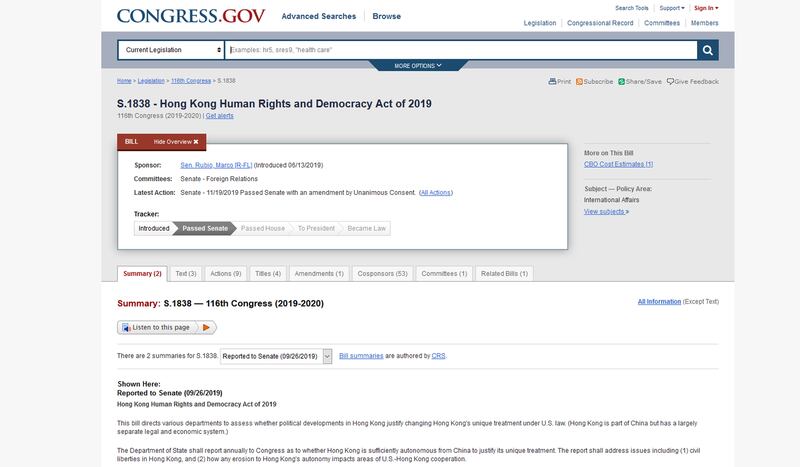The height and width of the screenshot is (467, 800).
Task: Click into the legislation search field
Action: pos(460,49)
